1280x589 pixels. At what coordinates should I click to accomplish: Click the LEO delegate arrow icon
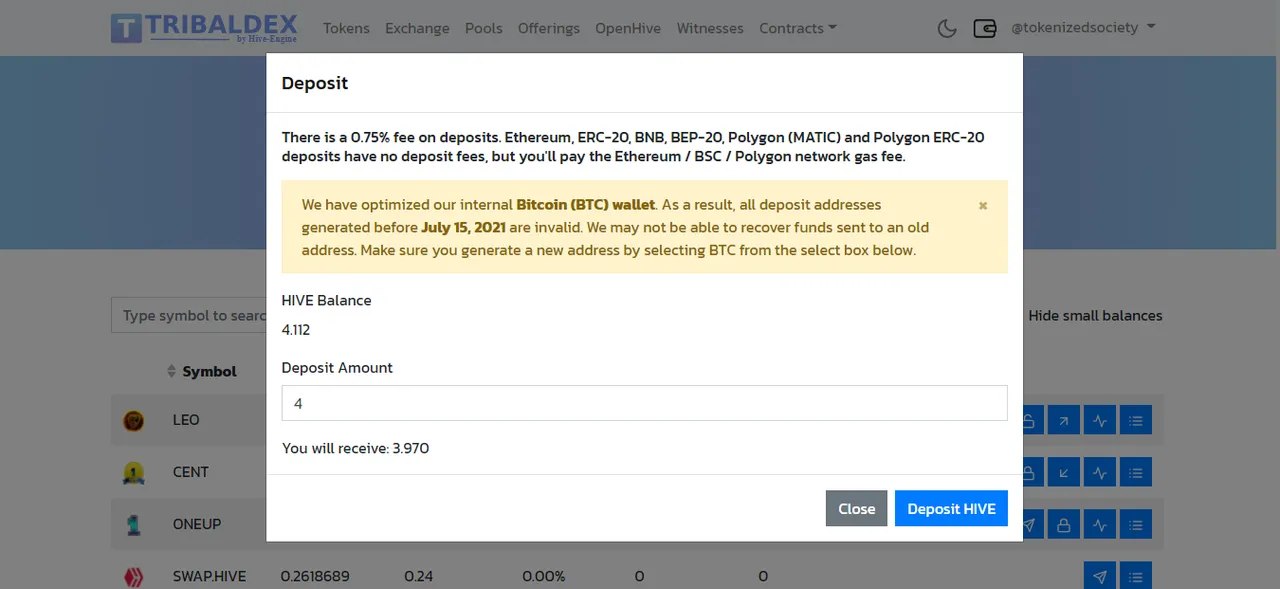pyautogui.click(x=1064, y=420)
